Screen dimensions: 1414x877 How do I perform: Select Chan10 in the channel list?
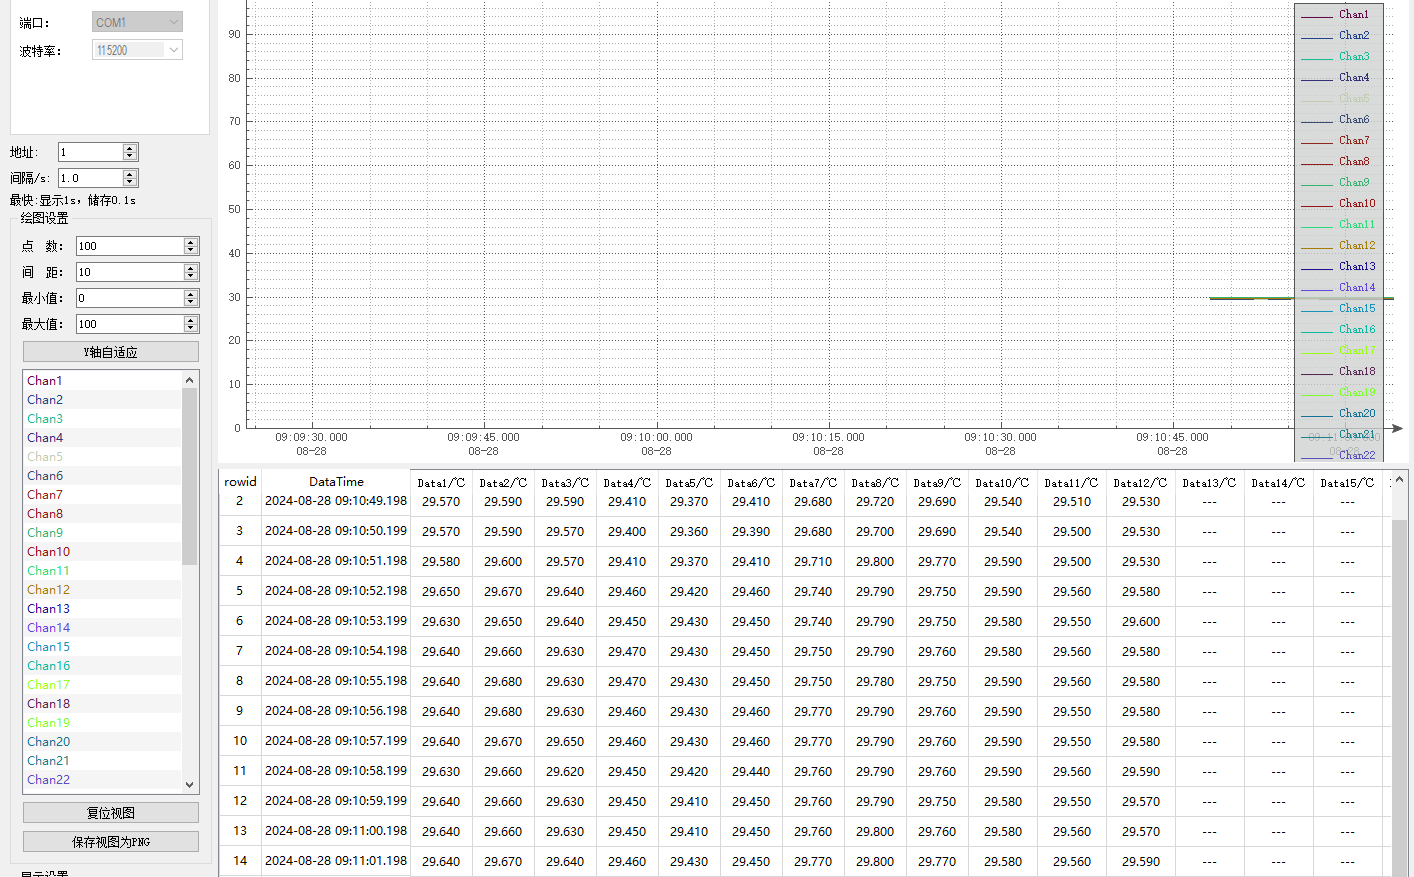click(x=49, y=552)
